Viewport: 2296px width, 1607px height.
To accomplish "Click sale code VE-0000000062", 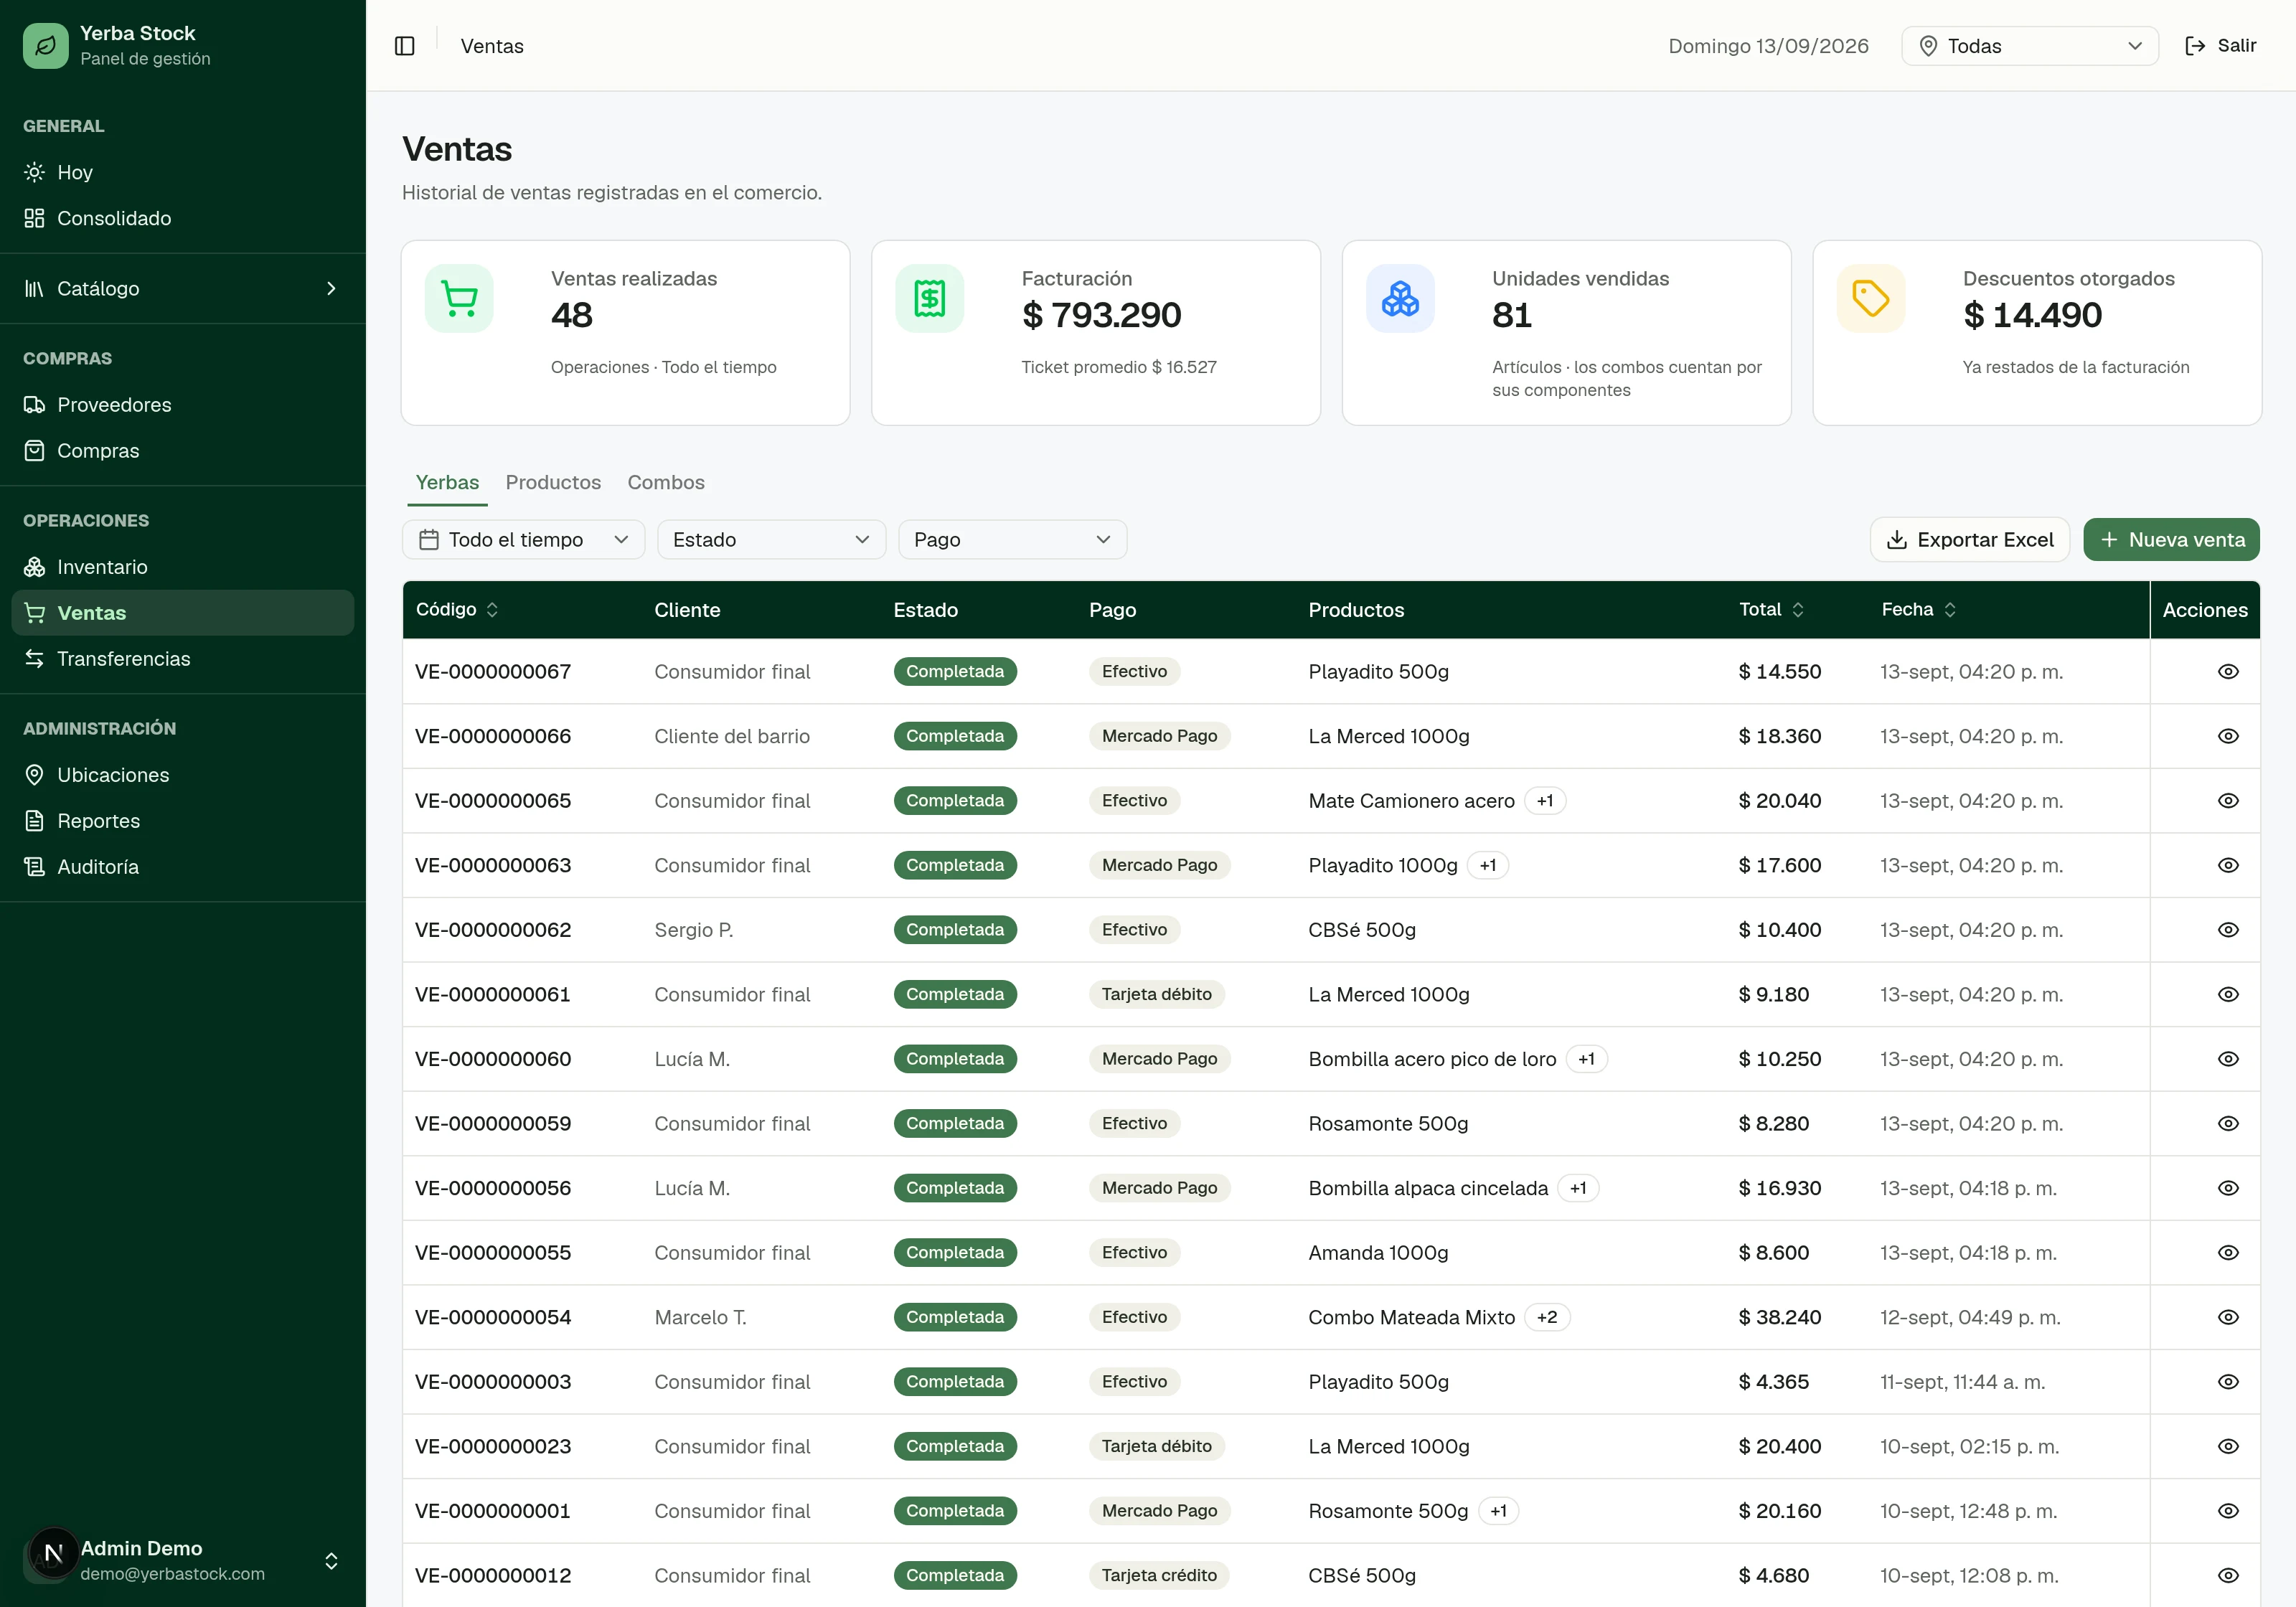I will (x=493, y=929).
